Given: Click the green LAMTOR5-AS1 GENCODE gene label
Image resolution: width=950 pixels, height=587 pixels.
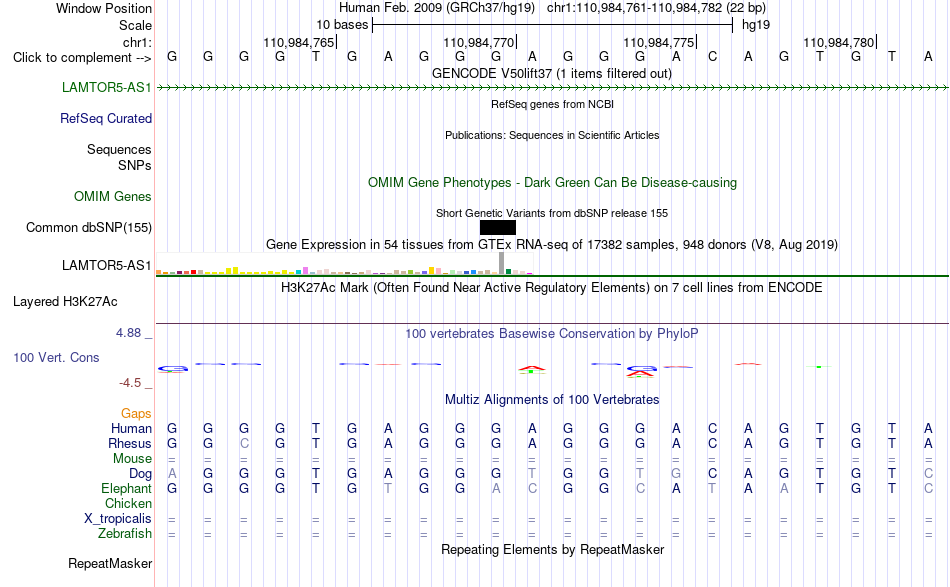Looking at the screenshot, I should (x=107, y=88).
